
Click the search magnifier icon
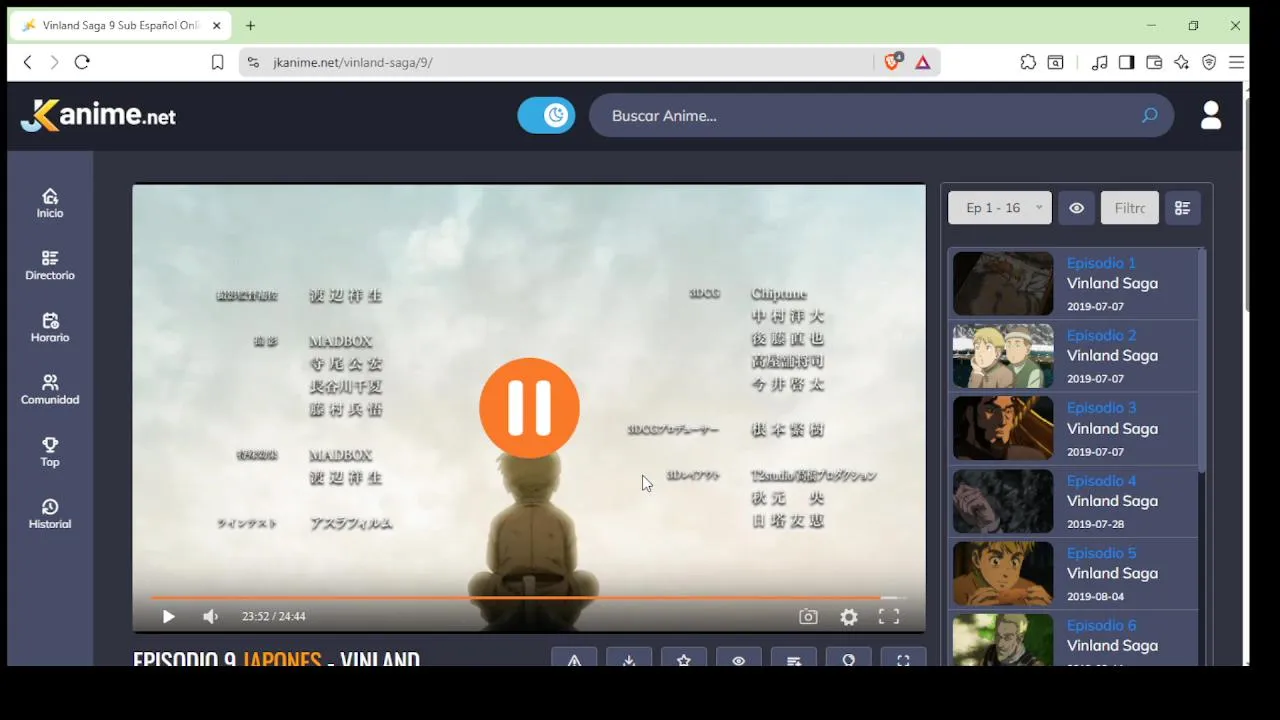1149,115
